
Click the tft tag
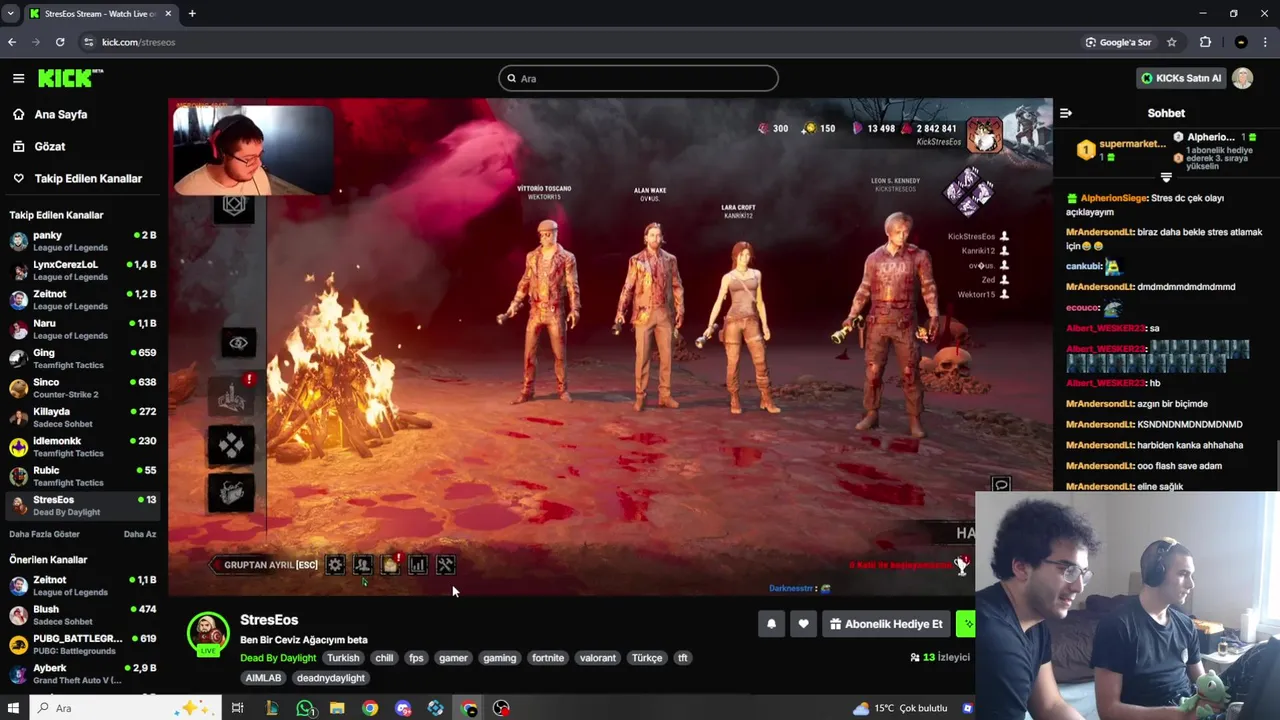click(x=683, y=658)
